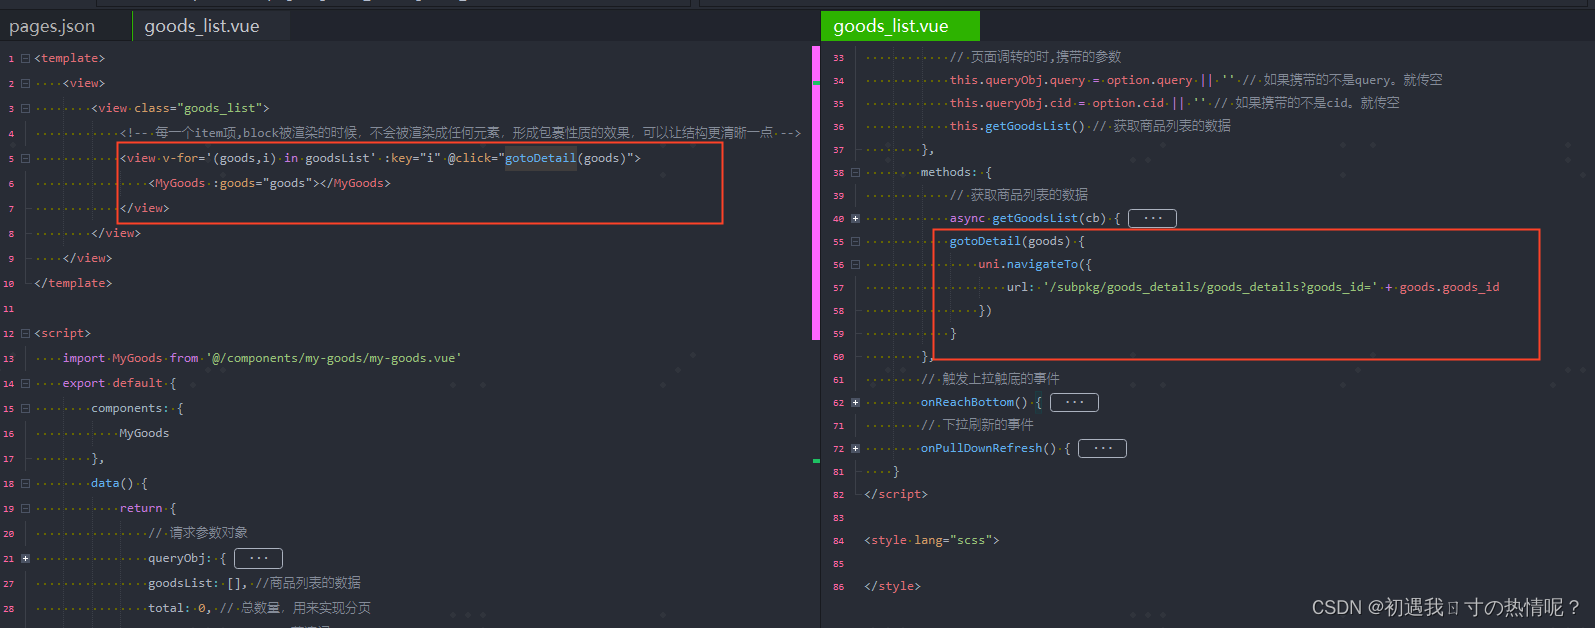Image resolution: width=1595 pixels, height=628 pixels.
Task: Open the ellipsis placeholder after onPullDownRefresh()
Action: pos(1102,448)
